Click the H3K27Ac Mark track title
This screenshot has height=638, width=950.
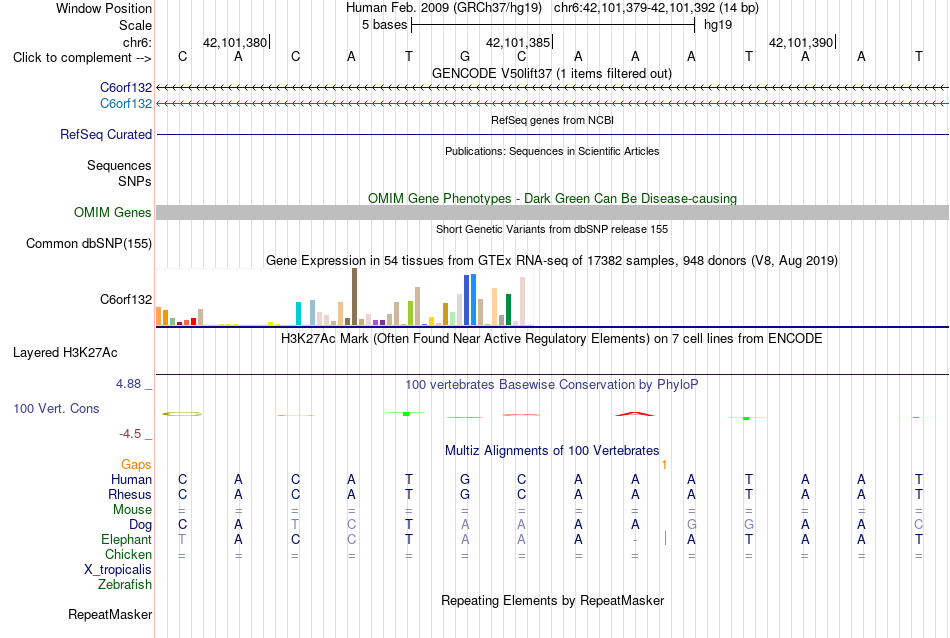pos(552,339)
